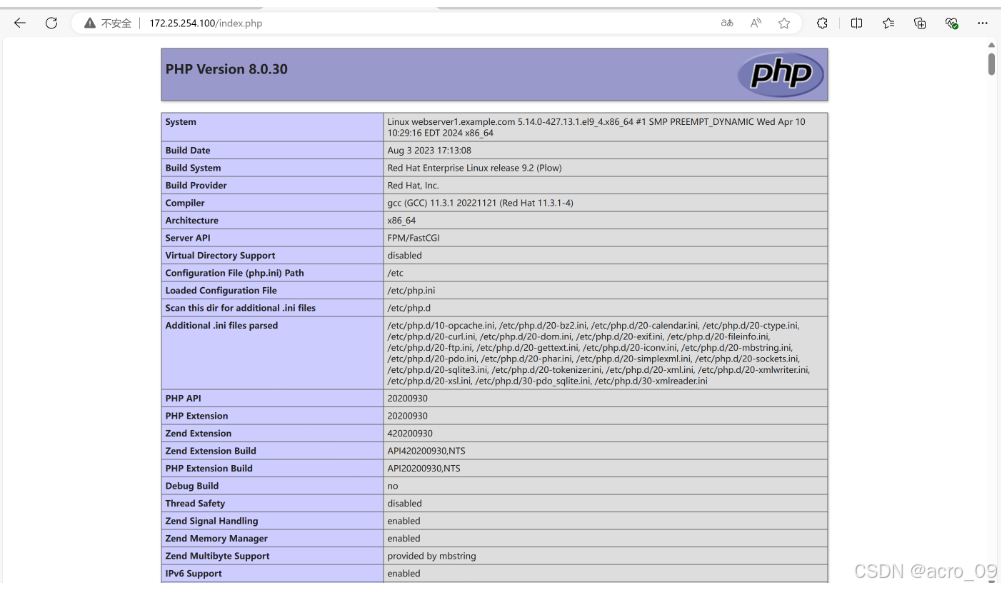Click 'Configuration File (php.ini) Path' label
Viewport: 1001px width, 589px height.
234,273
